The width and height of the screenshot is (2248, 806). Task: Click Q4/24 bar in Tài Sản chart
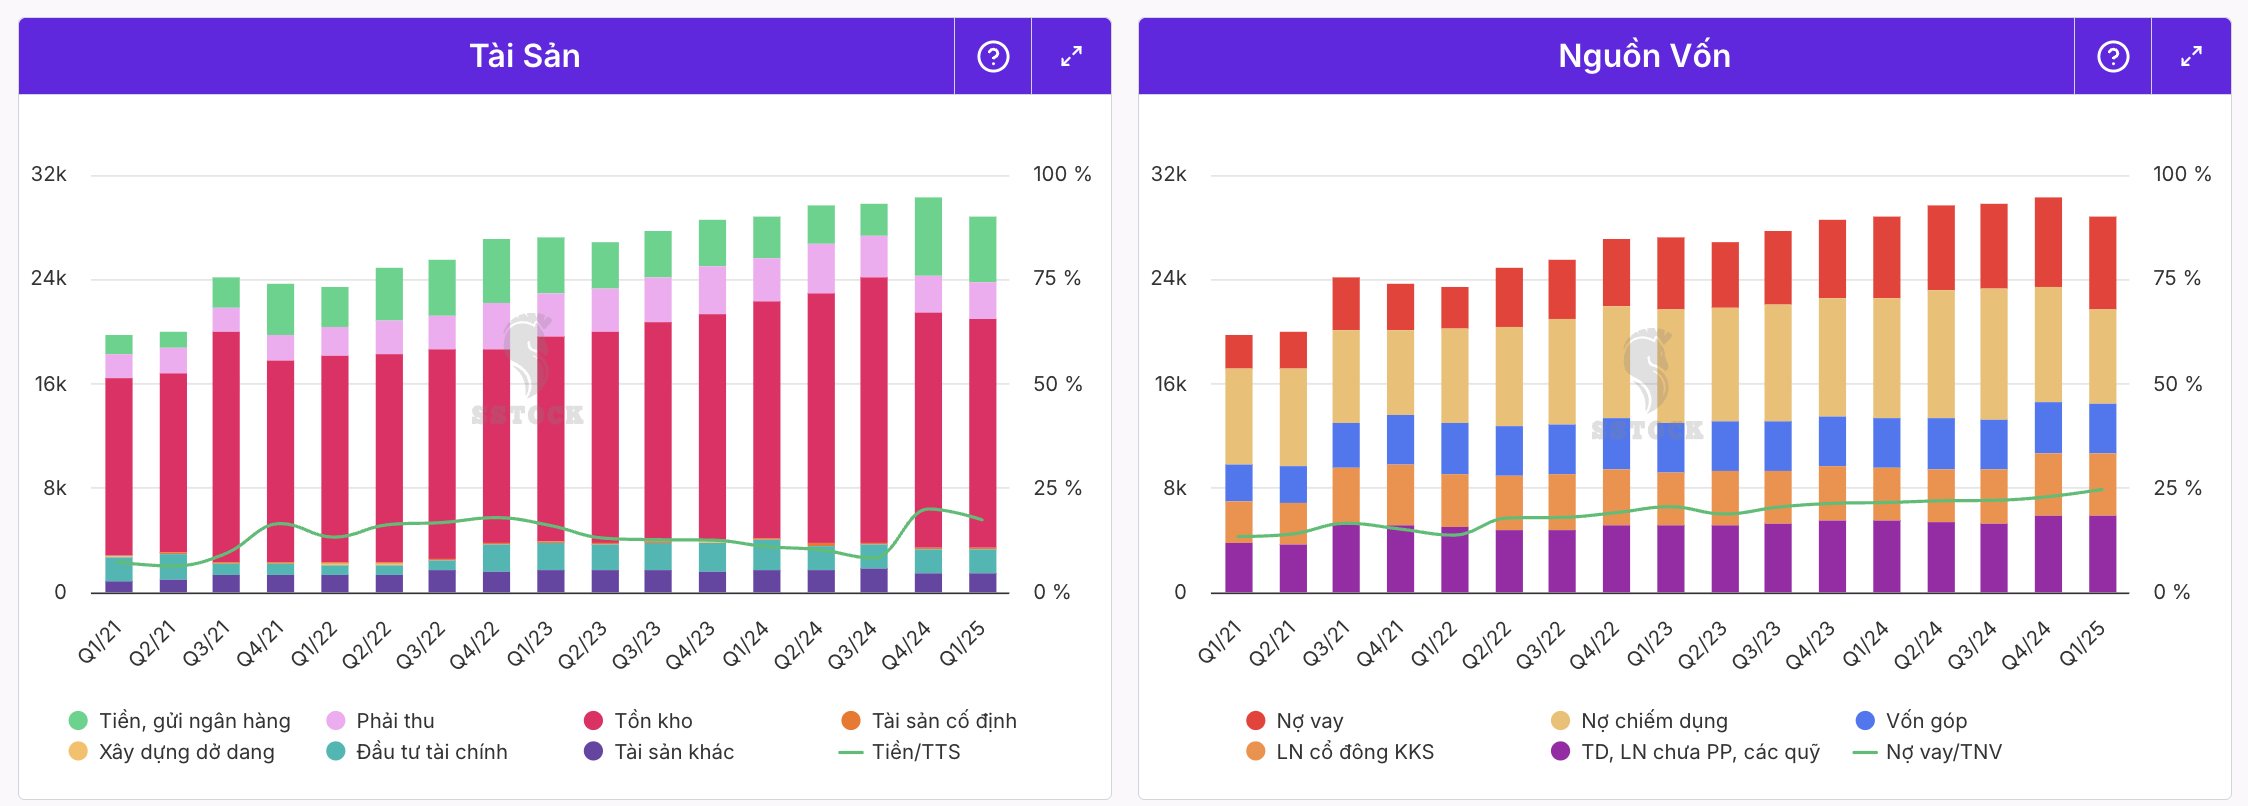click(x=928, y=395)
